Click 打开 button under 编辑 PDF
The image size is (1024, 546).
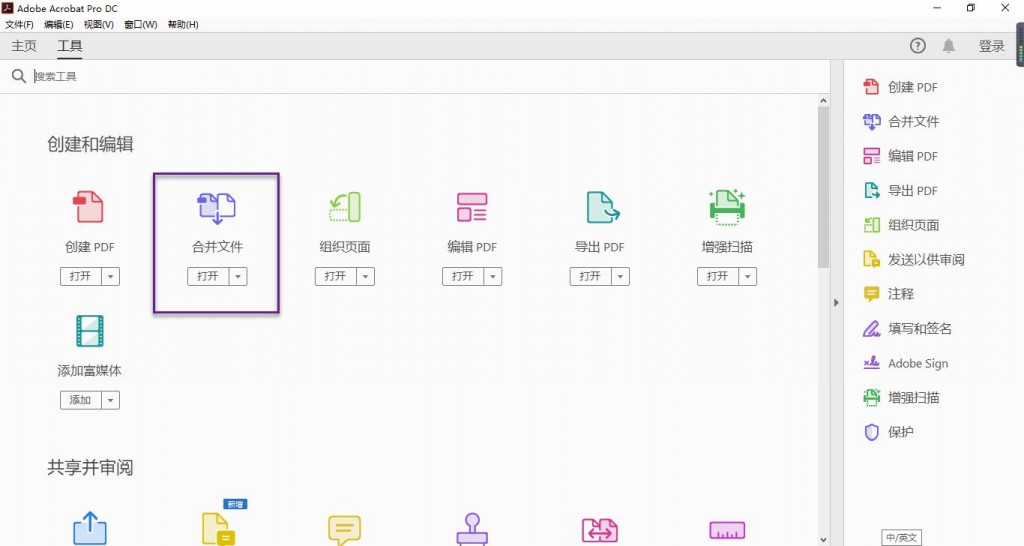pos(463,276)
